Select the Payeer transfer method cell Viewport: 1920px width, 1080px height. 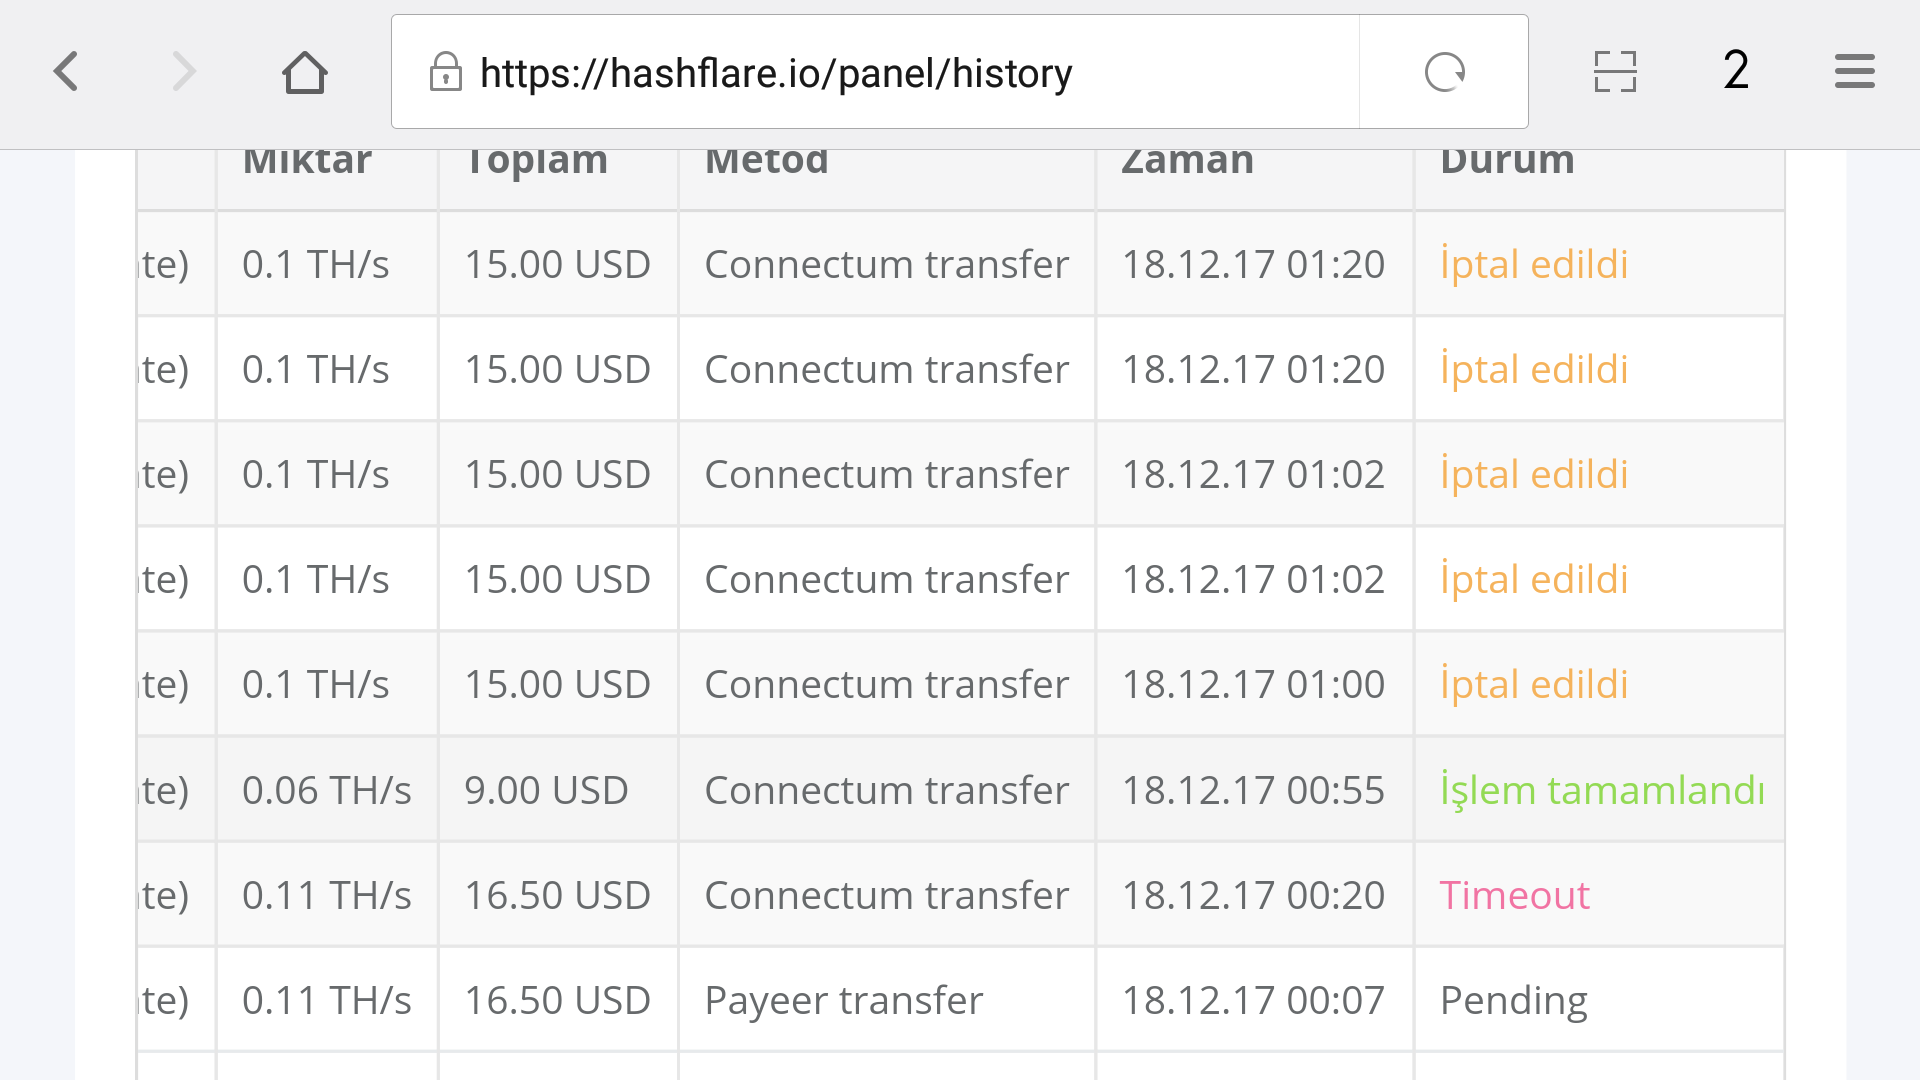(887, 1000)
